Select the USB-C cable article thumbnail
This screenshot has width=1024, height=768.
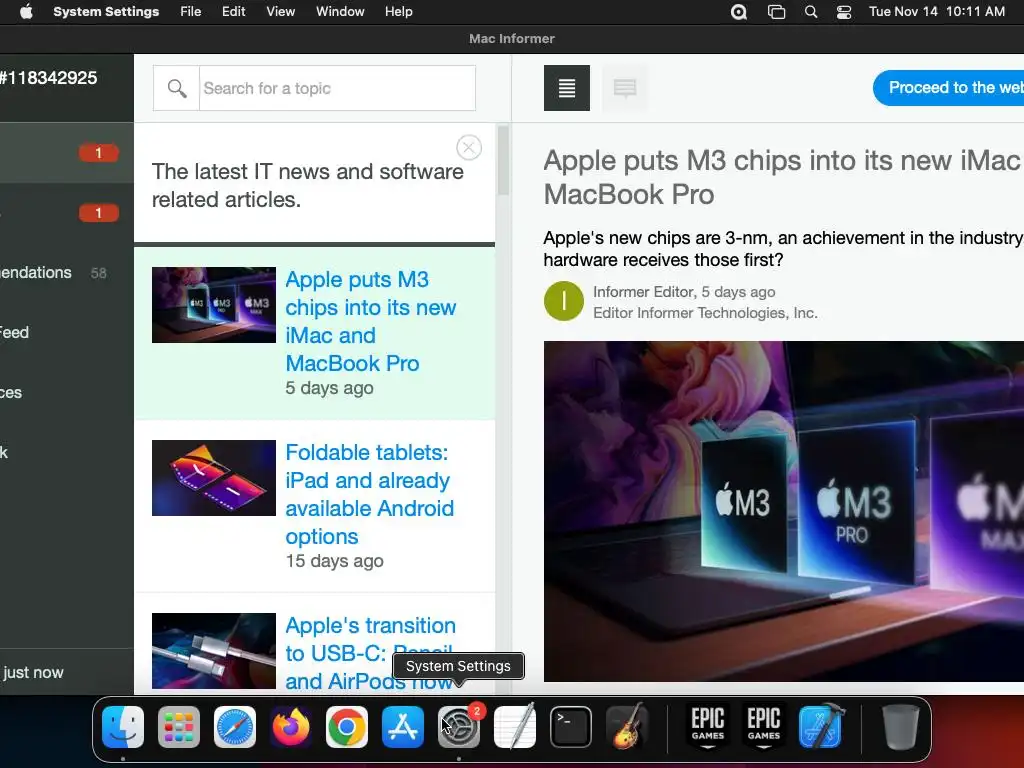214,650
